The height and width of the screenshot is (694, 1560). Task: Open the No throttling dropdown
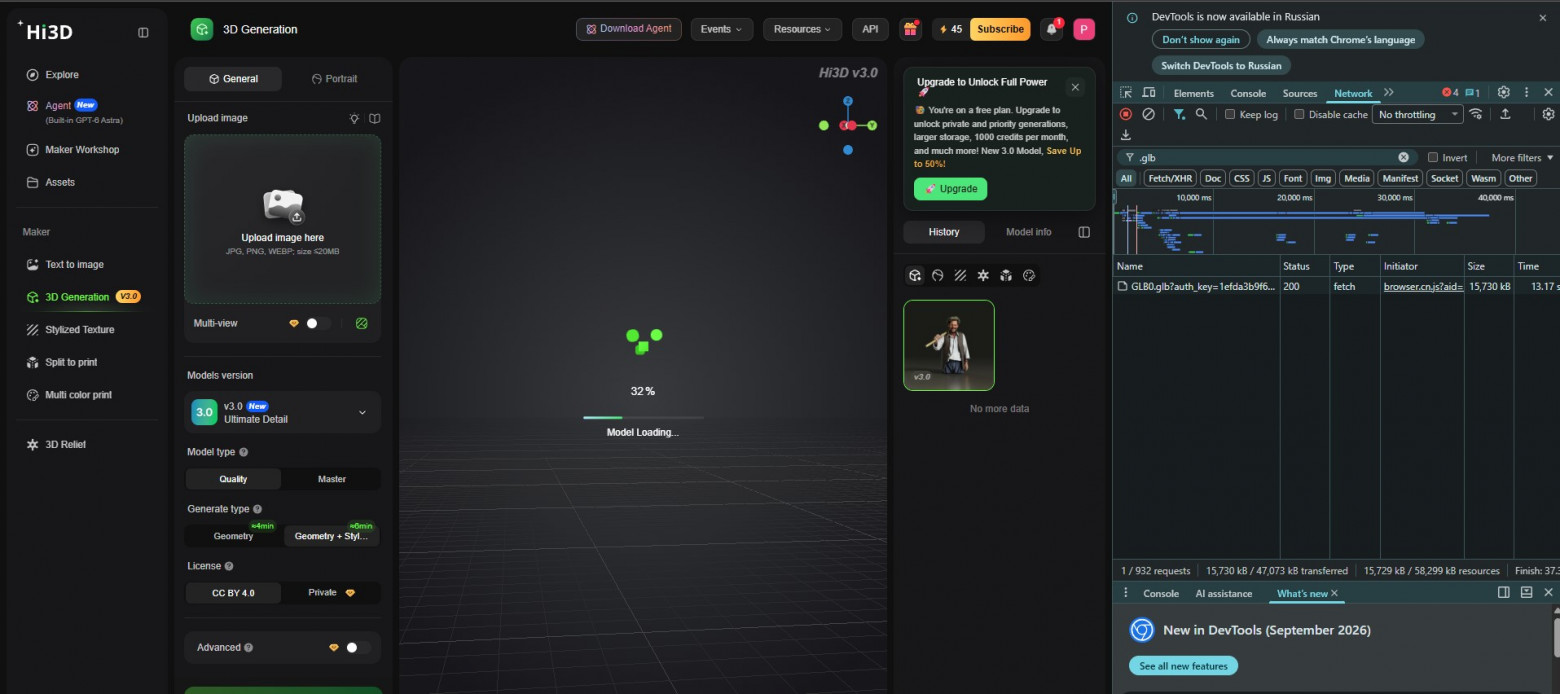1417,114
